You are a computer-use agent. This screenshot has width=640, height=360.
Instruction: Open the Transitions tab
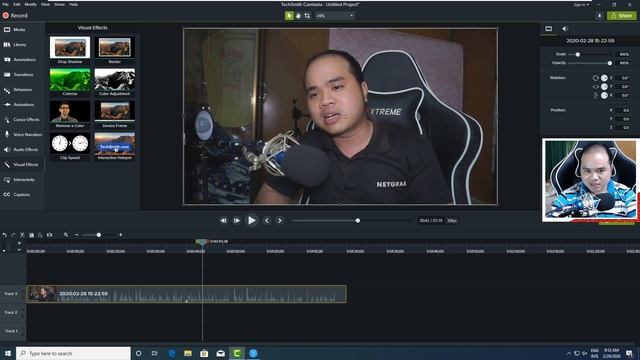(22, 75)
